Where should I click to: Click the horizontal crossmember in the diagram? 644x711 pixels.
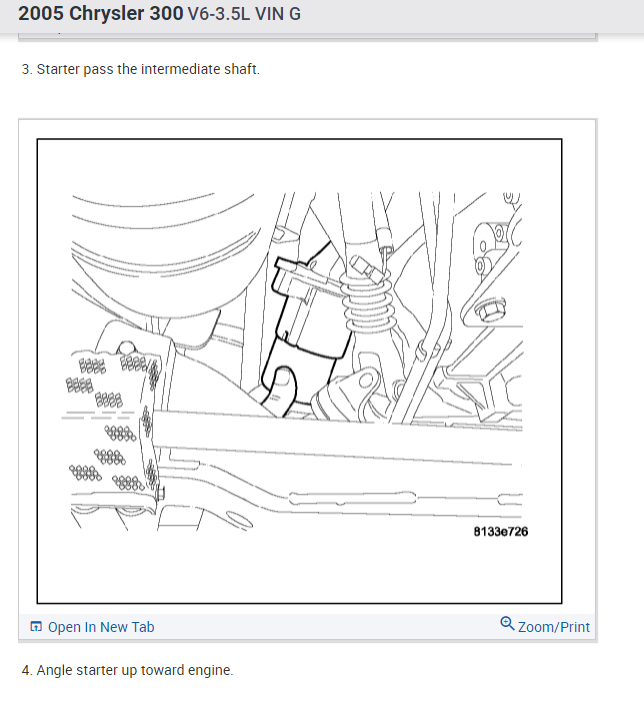(336, 438)
